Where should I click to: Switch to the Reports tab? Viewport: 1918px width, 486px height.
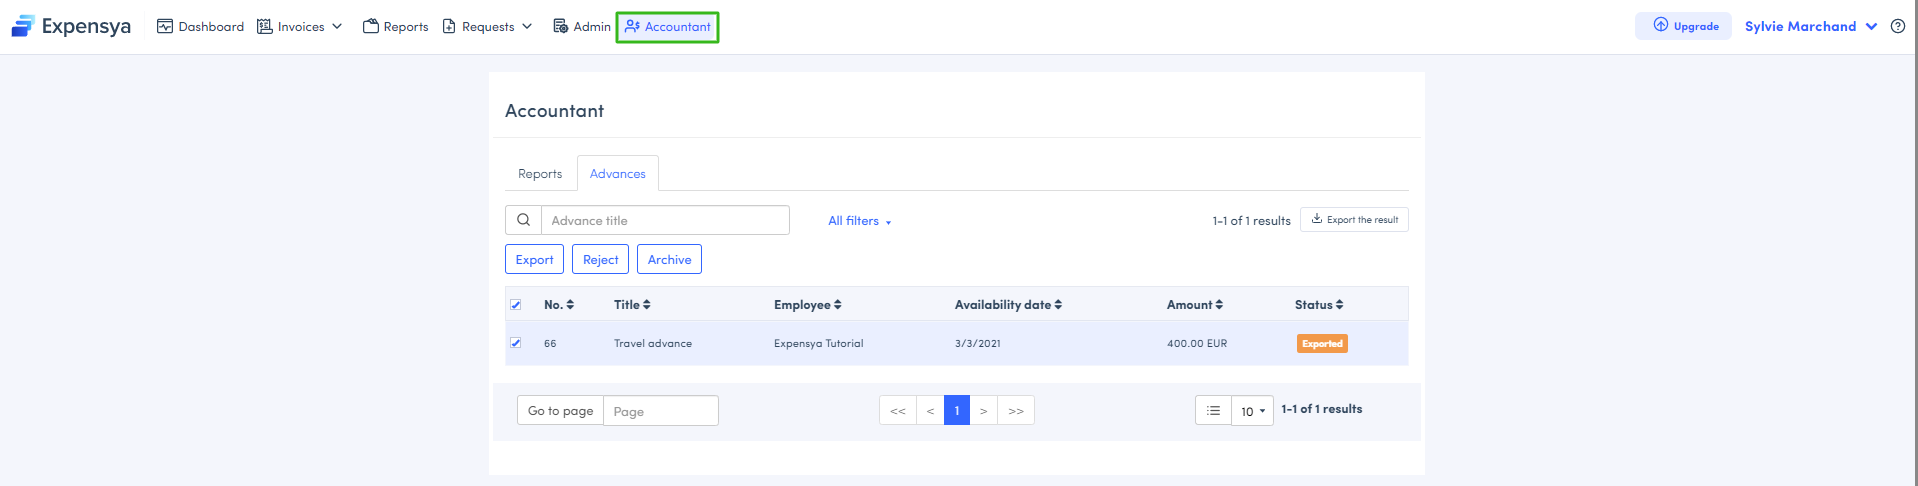pyautogui.click(x=540, y=174)
